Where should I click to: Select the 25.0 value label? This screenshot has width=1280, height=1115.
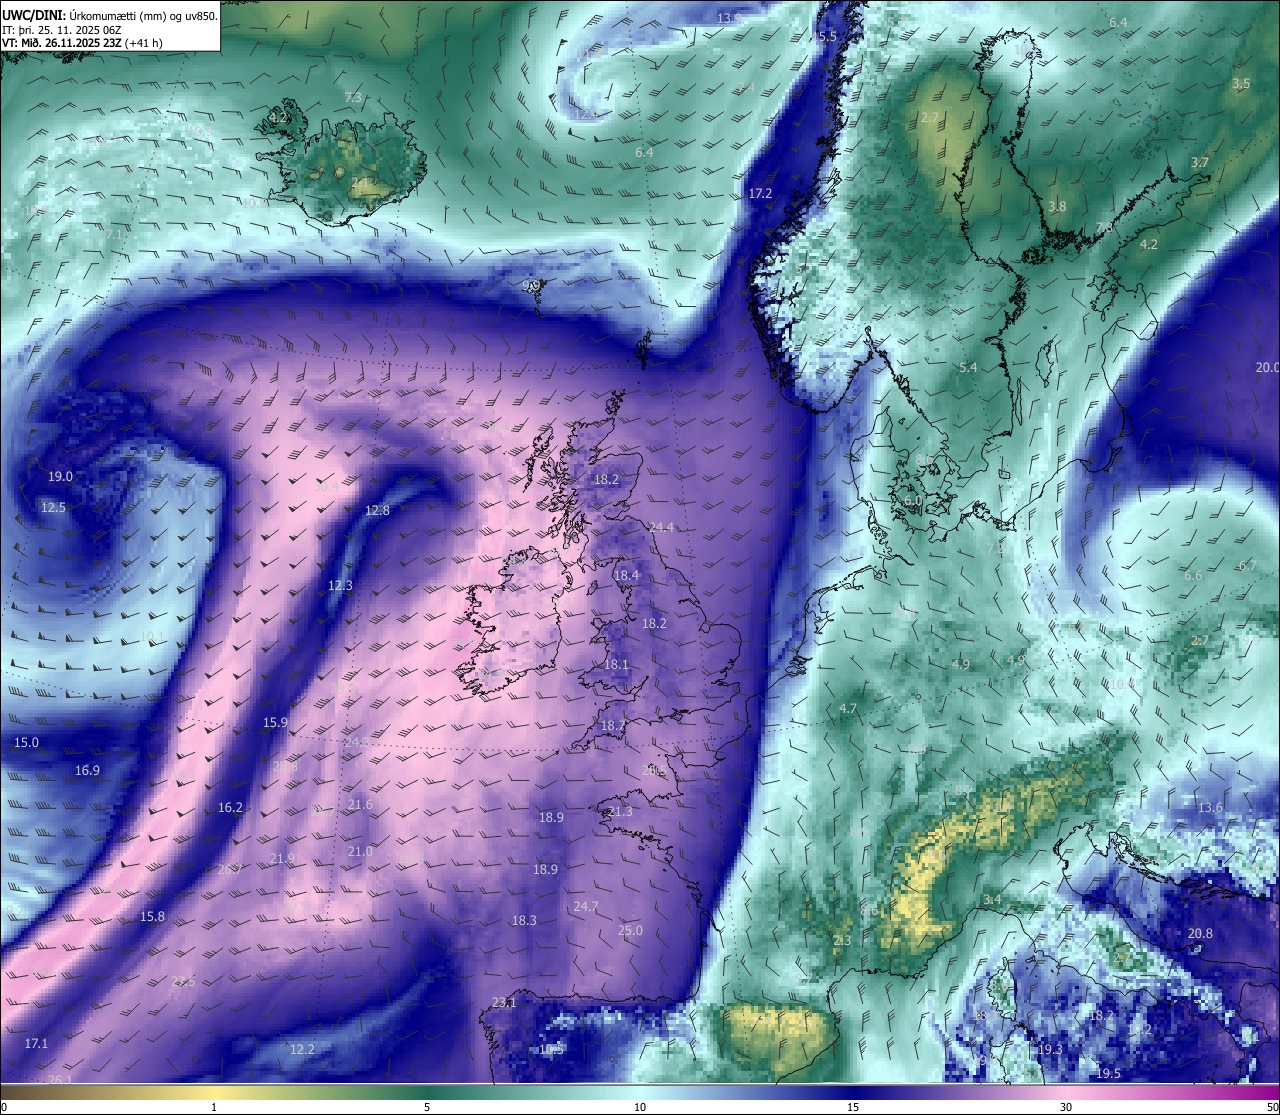click(x=630, y=931)
